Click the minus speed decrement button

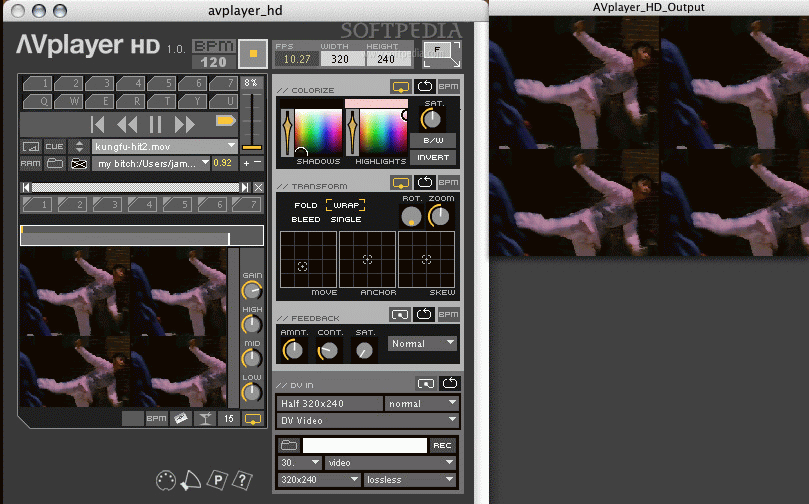(x=257, y=162)
